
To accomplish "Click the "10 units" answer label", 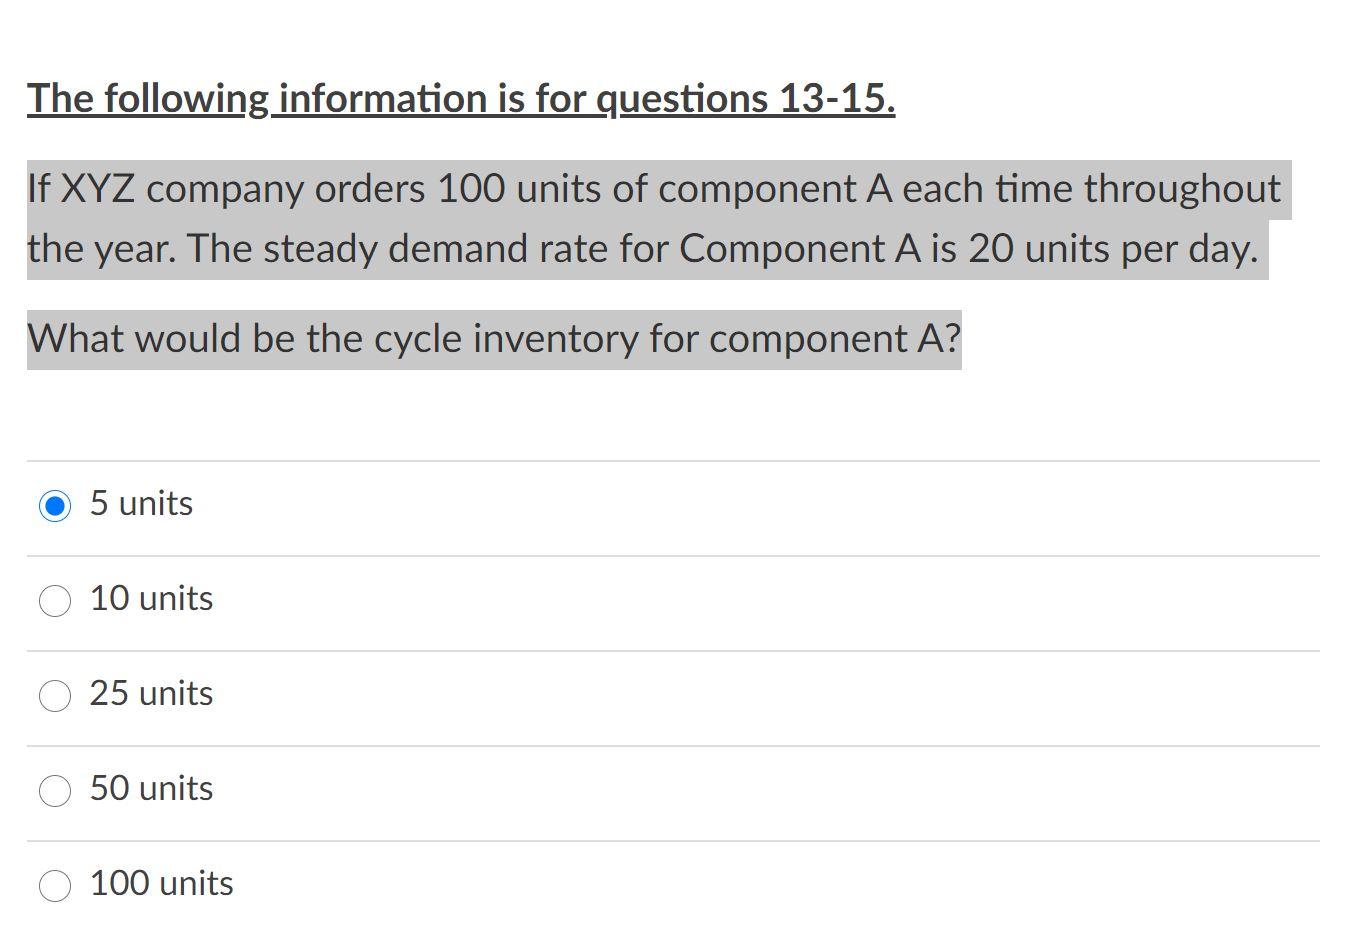I will tap(150, 600).
